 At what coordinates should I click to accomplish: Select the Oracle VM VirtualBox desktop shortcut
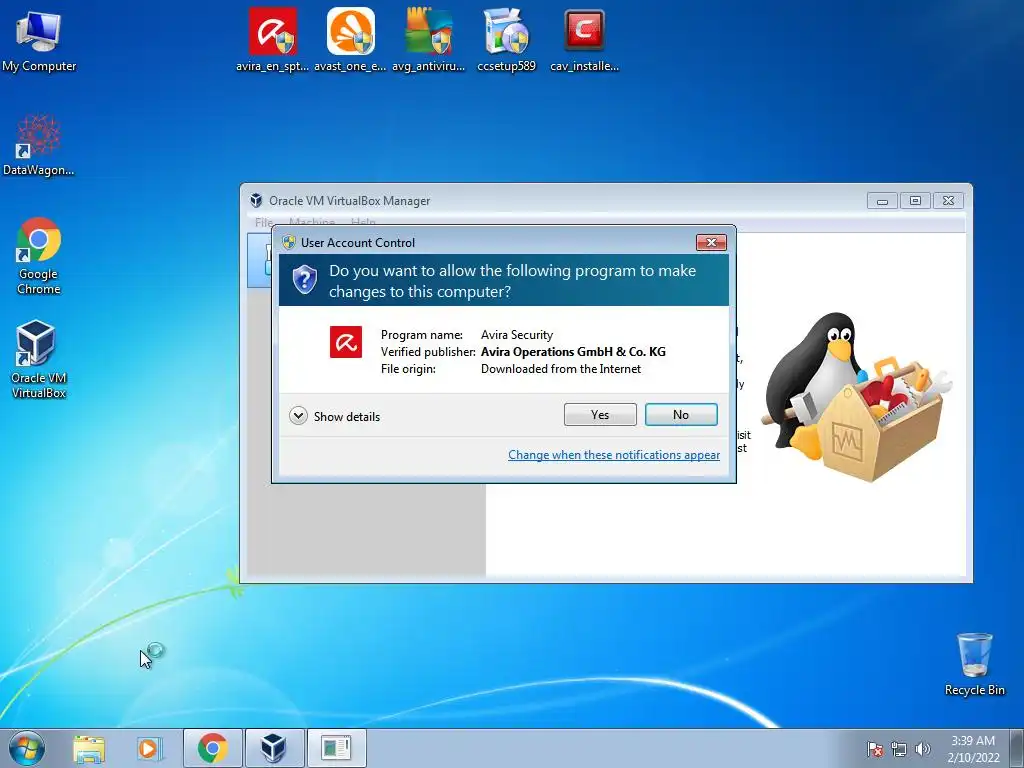pos(39,359)
